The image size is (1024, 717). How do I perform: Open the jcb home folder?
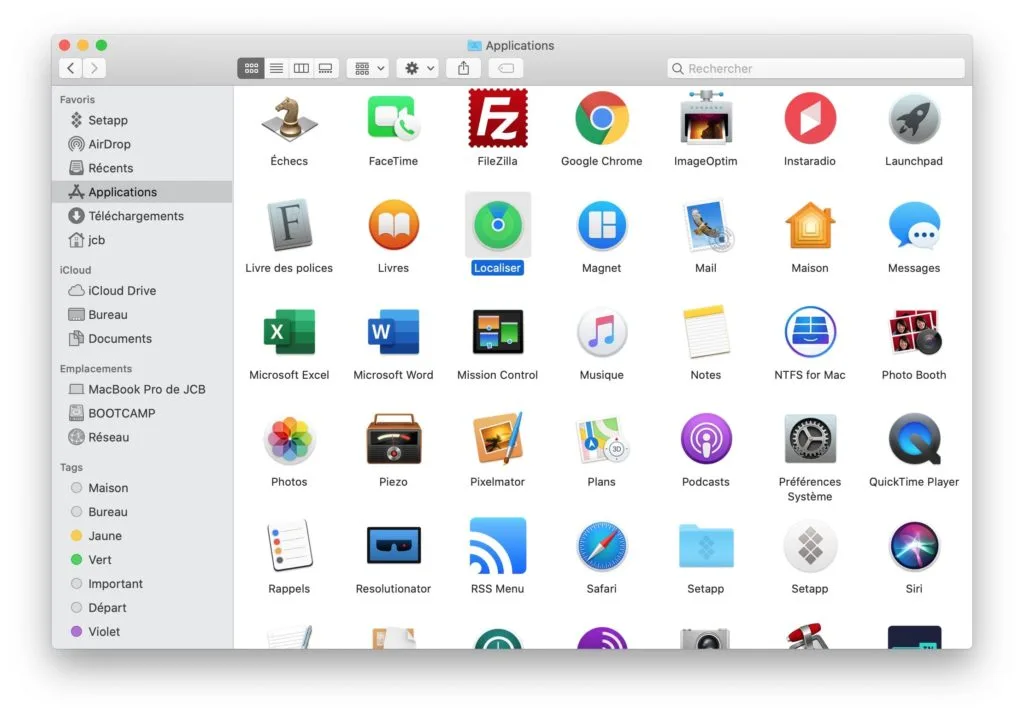[x=142, y=240]
